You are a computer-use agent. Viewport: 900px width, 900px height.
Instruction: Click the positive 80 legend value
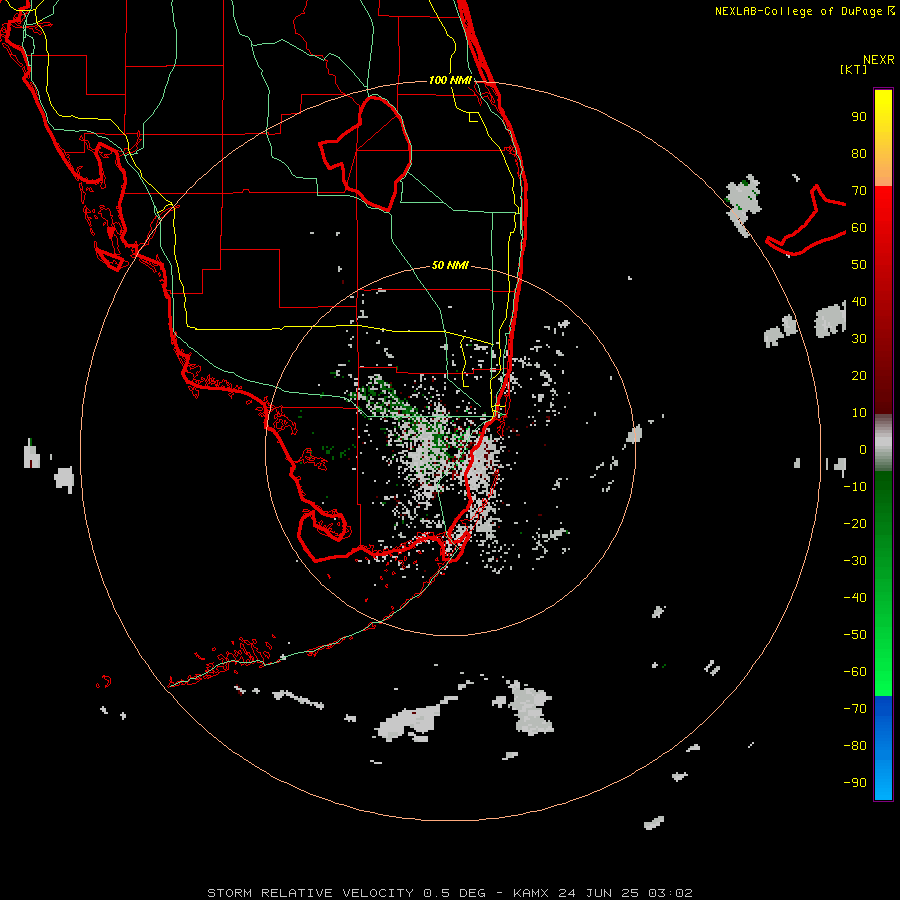(x=859, y=154)
